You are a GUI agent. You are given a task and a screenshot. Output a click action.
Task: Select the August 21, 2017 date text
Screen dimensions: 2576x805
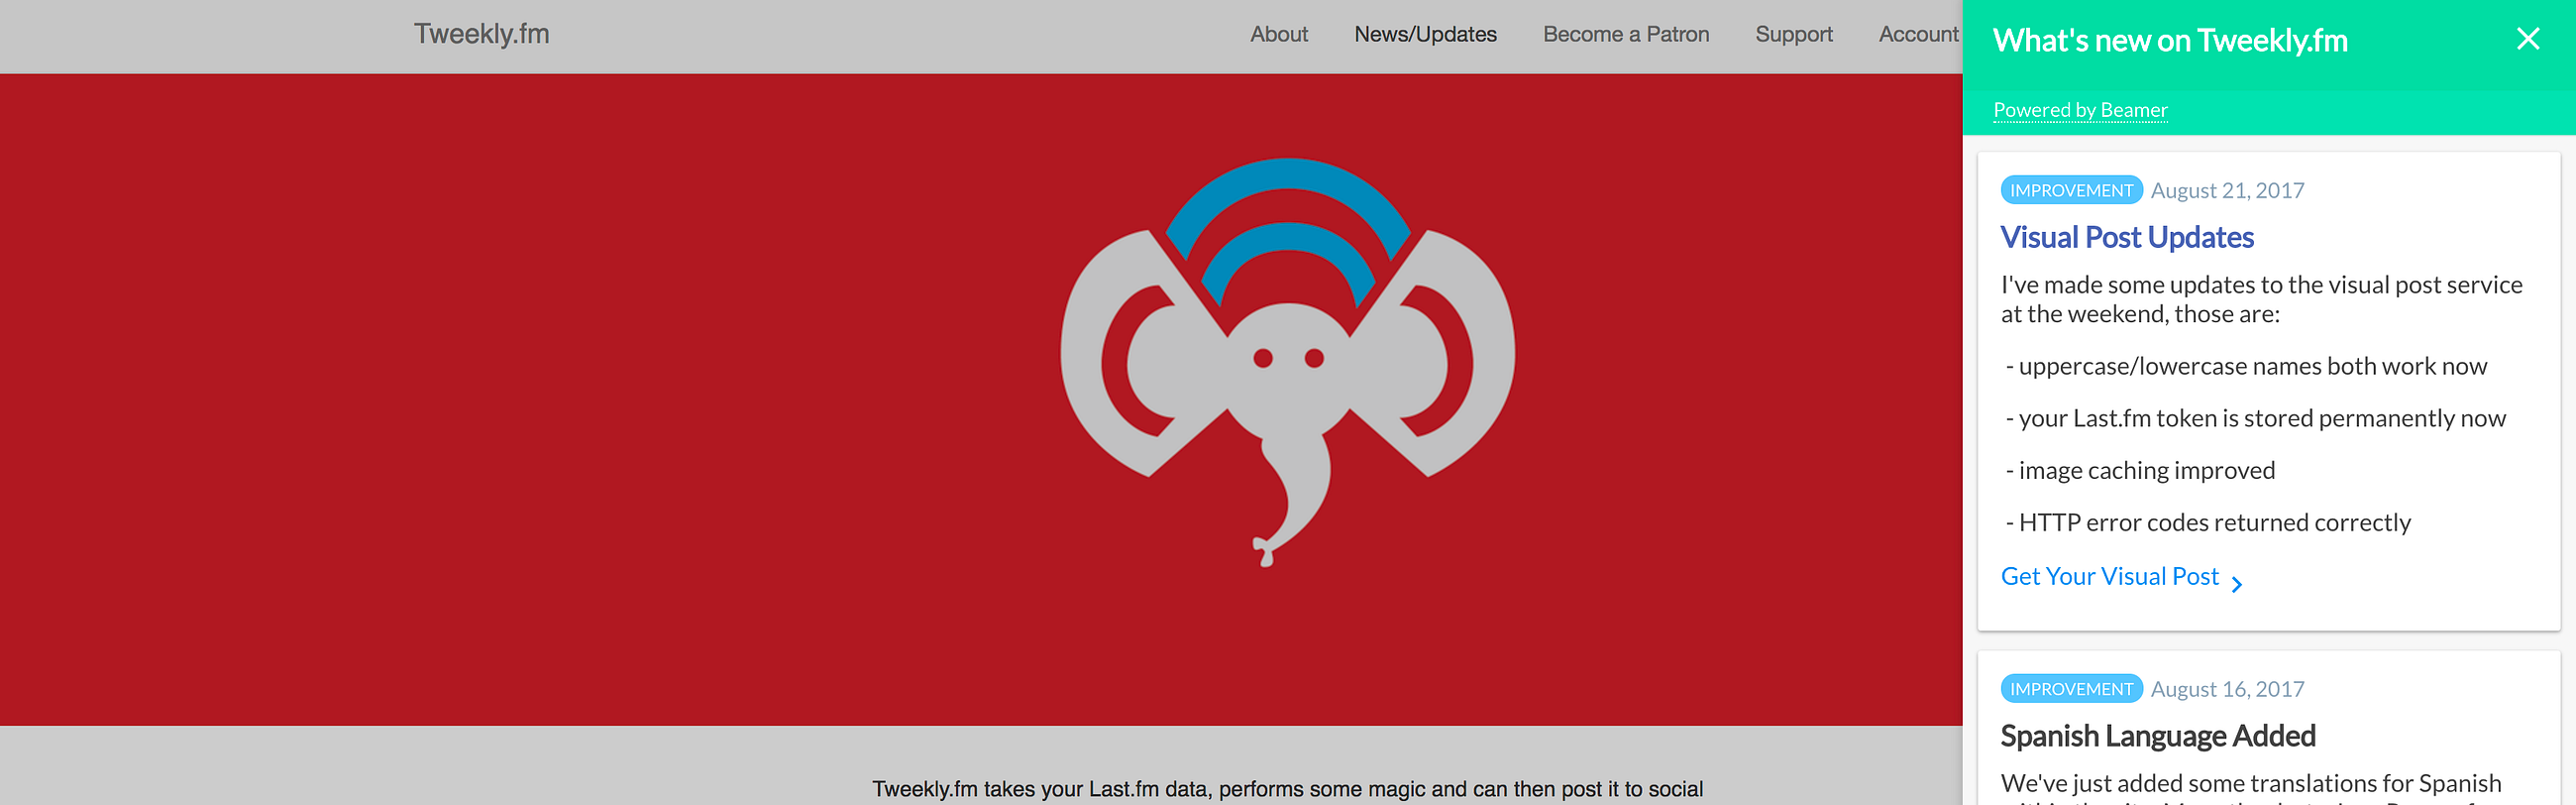[2227, 190]
